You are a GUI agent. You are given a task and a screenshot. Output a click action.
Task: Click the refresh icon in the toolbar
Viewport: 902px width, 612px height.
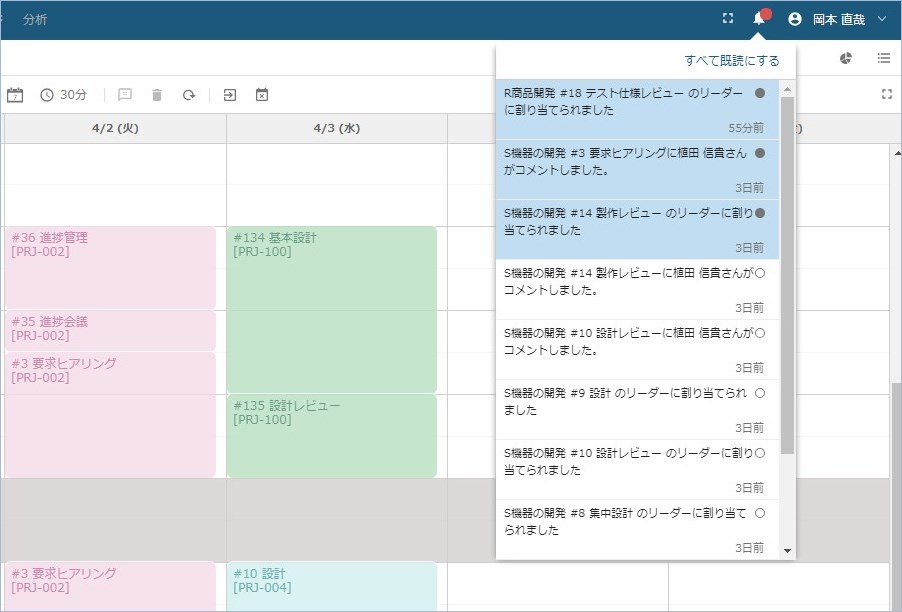188,95
